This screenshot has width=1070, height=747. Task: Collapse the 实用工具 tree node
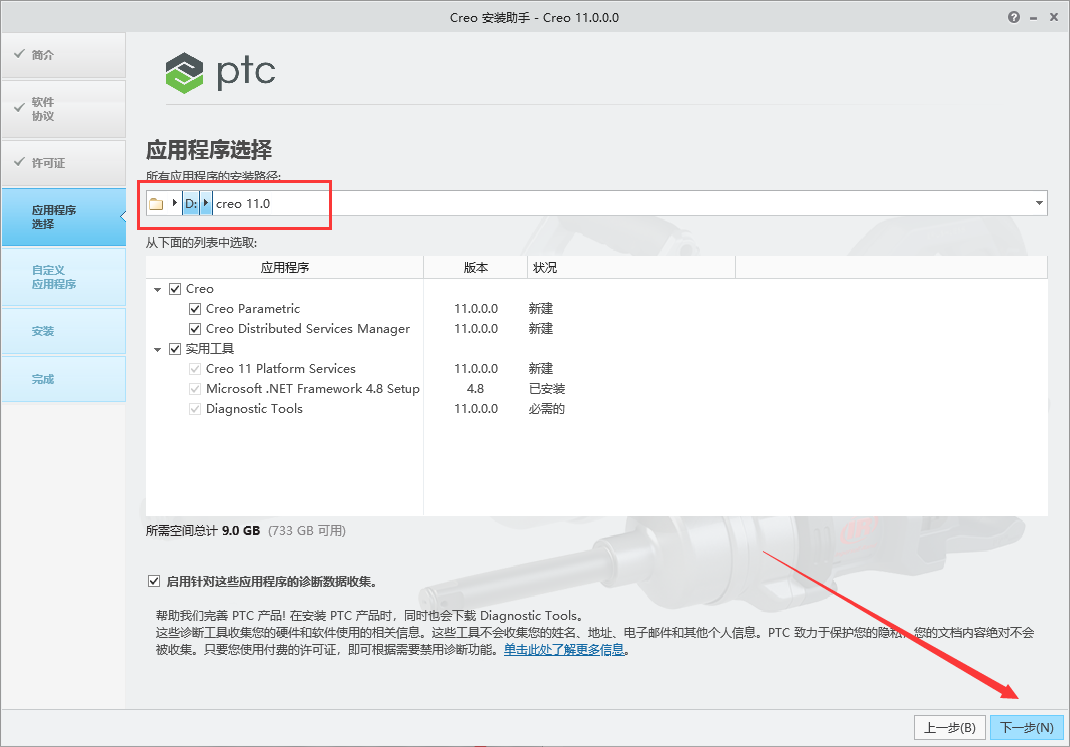157,348
